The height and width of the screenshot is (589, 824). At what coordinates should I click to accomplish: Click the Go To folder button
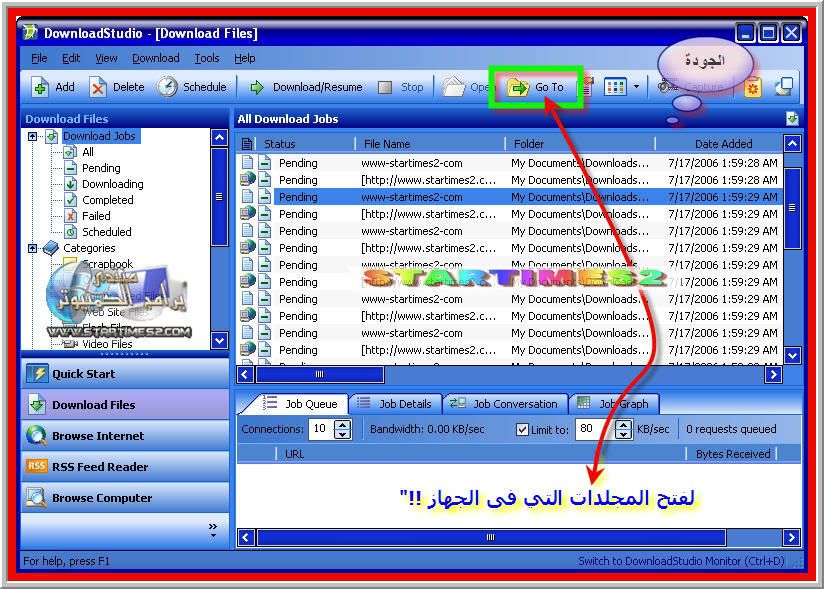pos(535,87)
